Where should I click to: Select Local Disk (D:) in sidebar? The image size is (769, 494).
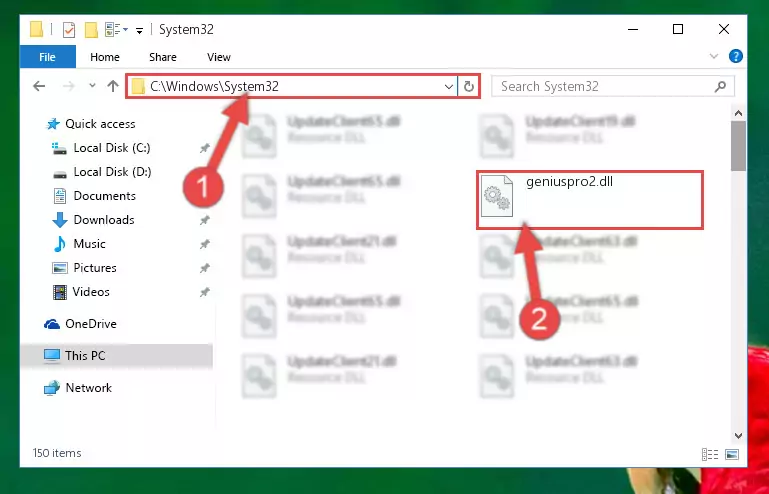(112, 172)
